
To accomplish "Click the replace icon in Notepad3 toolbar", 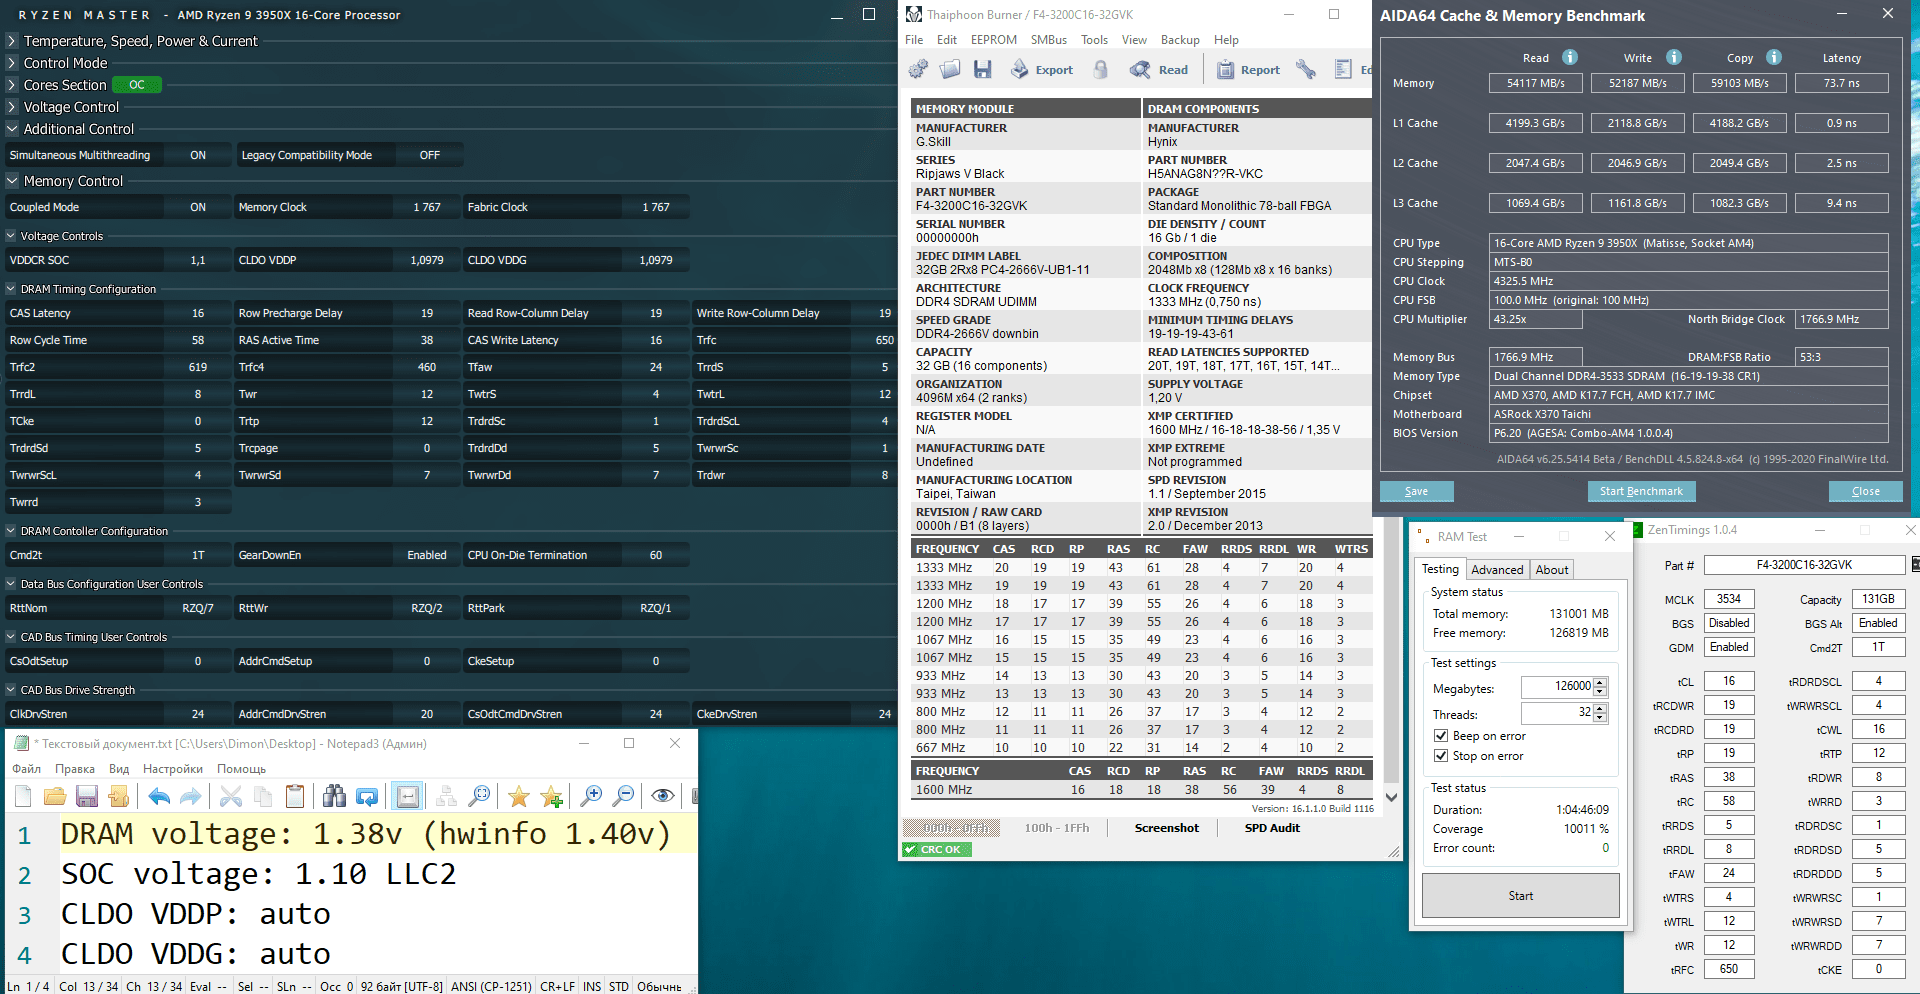I will 367,796.
